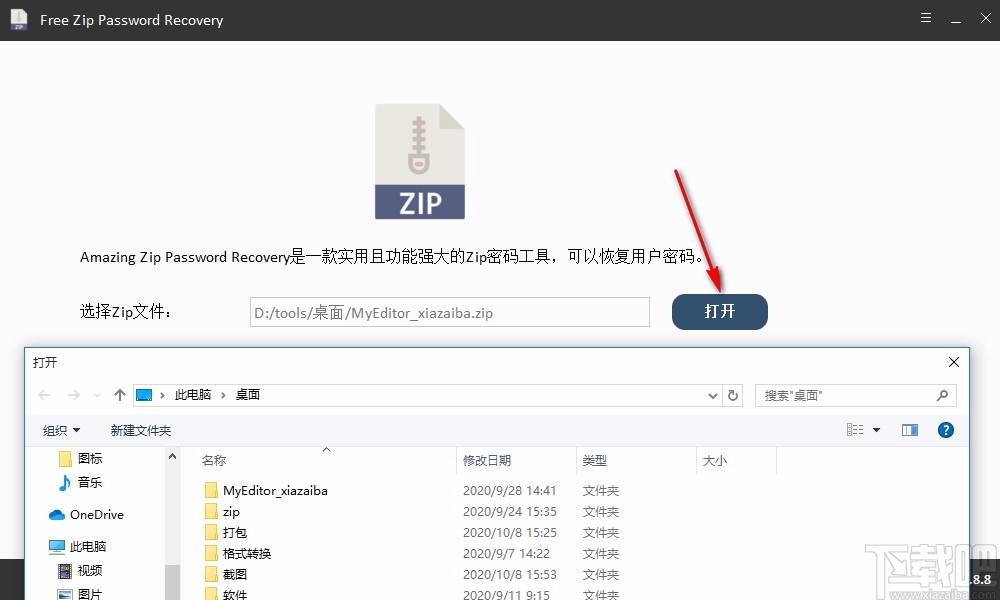Sort by 类型 column header
The height and width of the screenshot is (600, 1000).
594,460
